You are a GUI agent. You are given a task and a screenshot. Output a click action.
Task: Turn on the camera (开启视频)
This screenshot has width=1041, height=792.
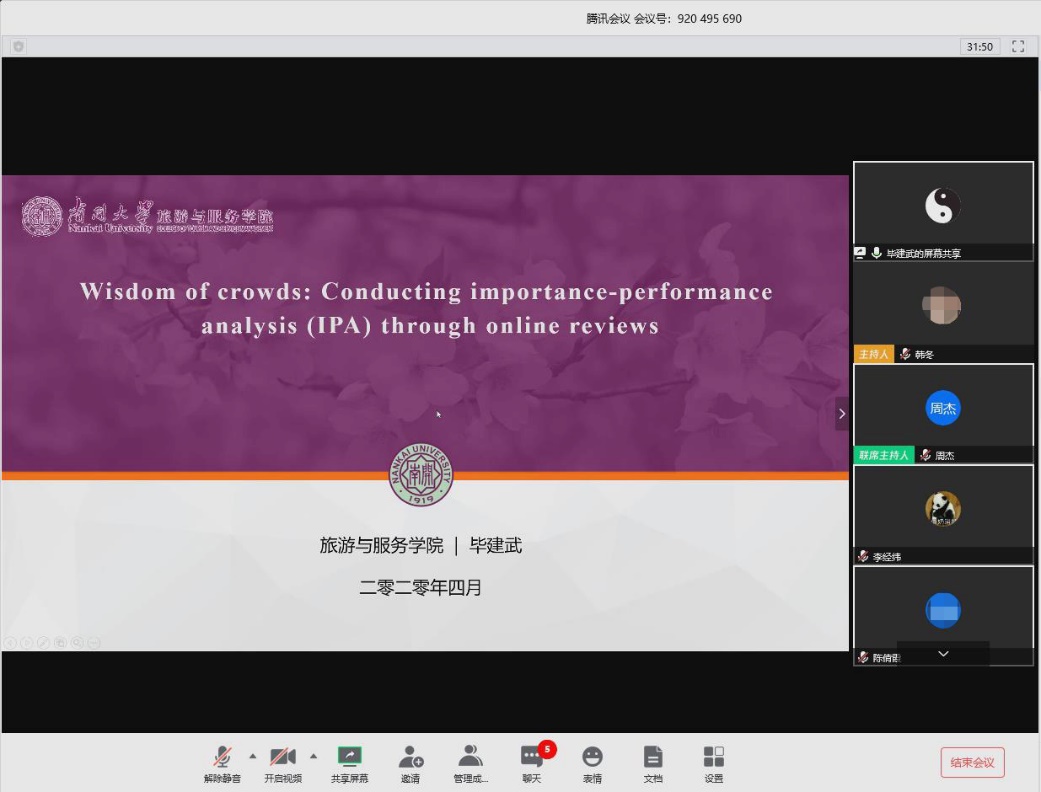coord(282,763)
